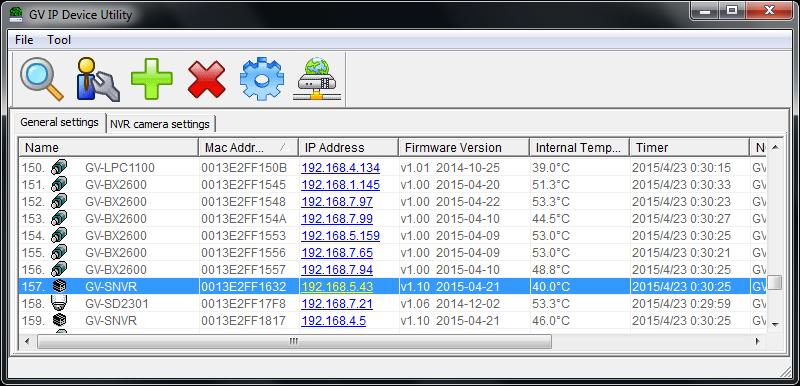This screenshot has width=800, height=386.
Task: Click Mac address 0013E2FF1632
Action: pos(243,287)
